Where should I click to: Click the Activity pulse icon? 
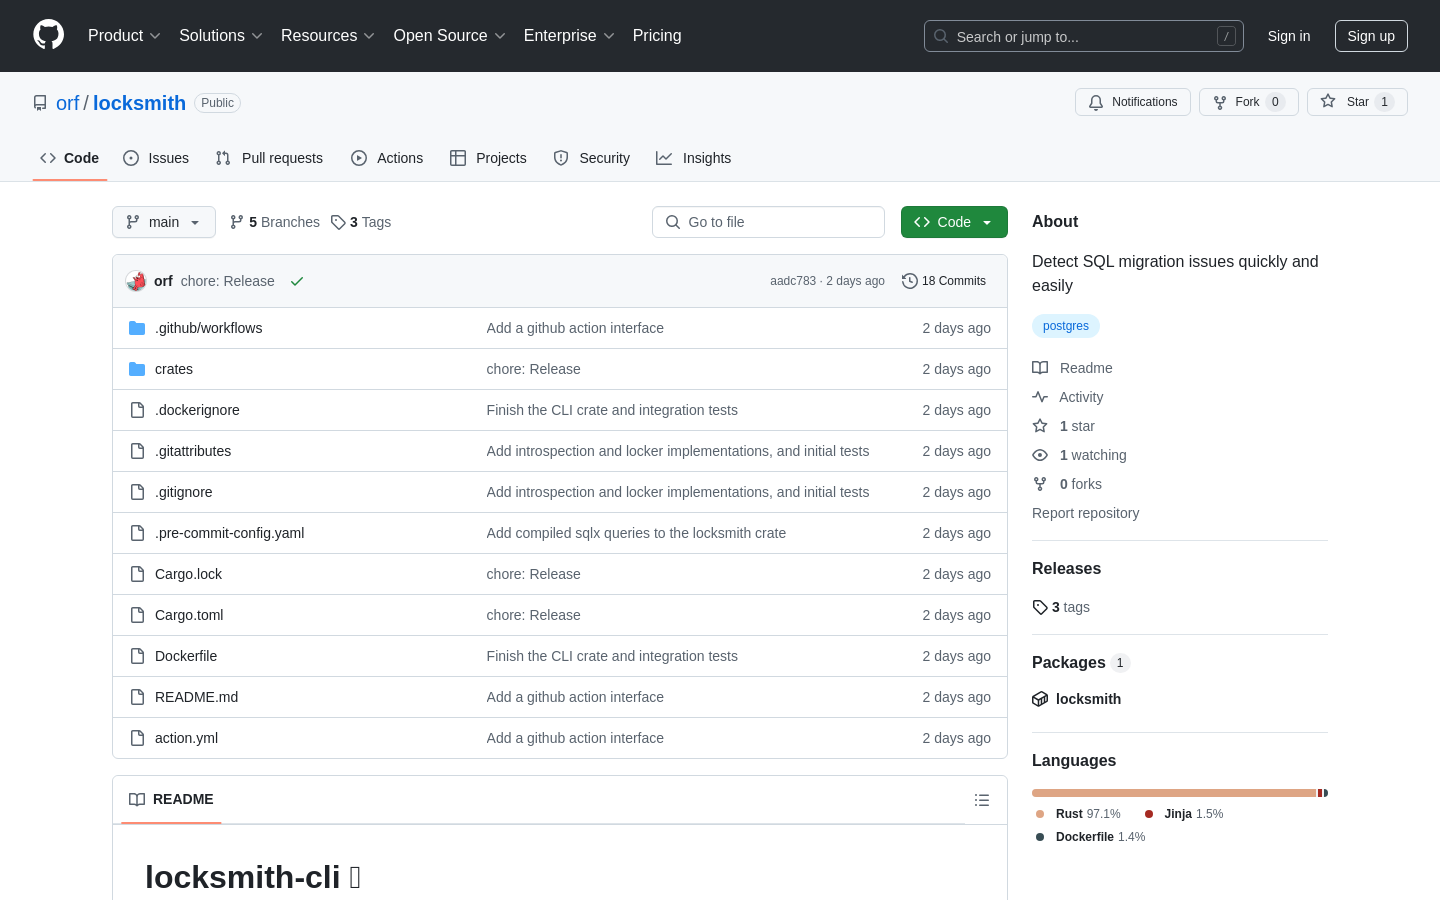tap(1040, 397)
